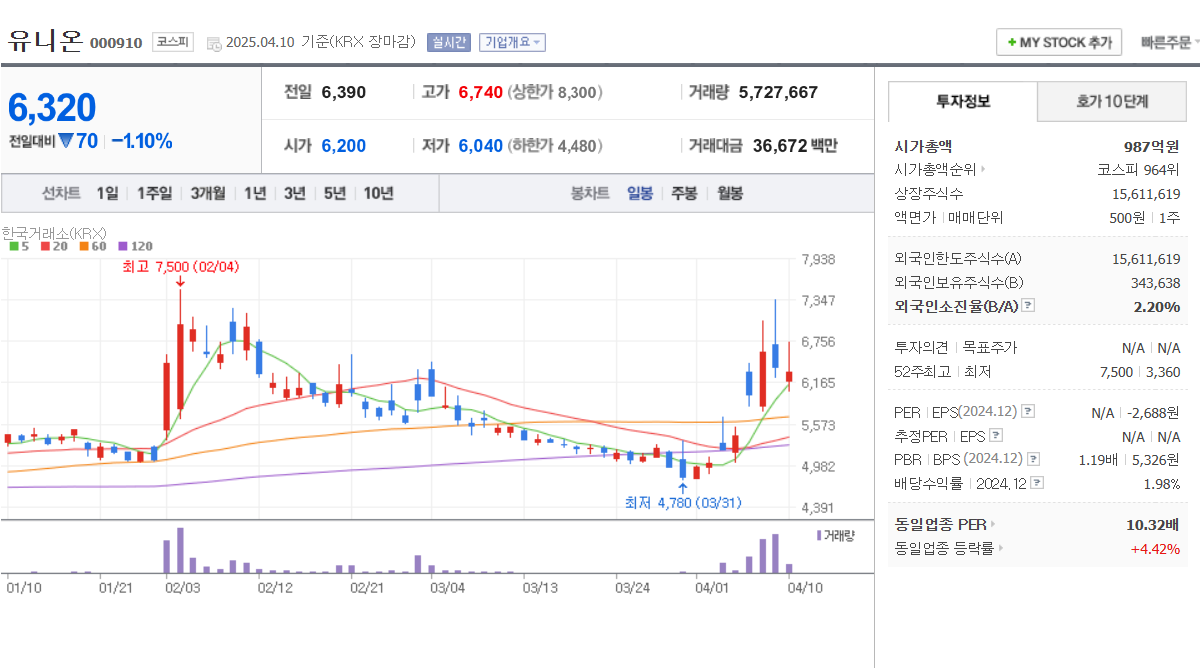
Task: Select the 3개월 line chart period
Action: click(208, 193)
